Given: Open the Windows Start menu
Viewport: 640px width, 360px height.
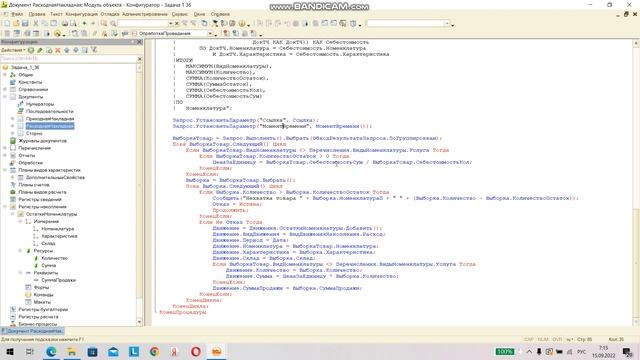Looking at the screenshot, I should click(x=9, y=351).
